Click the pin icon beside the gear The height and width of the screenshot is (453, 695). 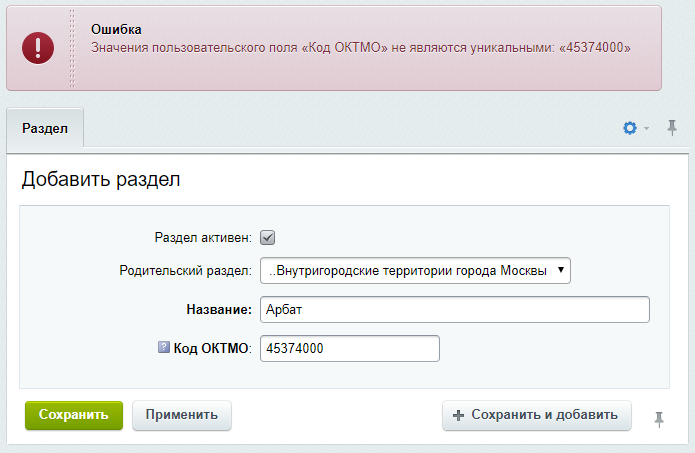672,127
